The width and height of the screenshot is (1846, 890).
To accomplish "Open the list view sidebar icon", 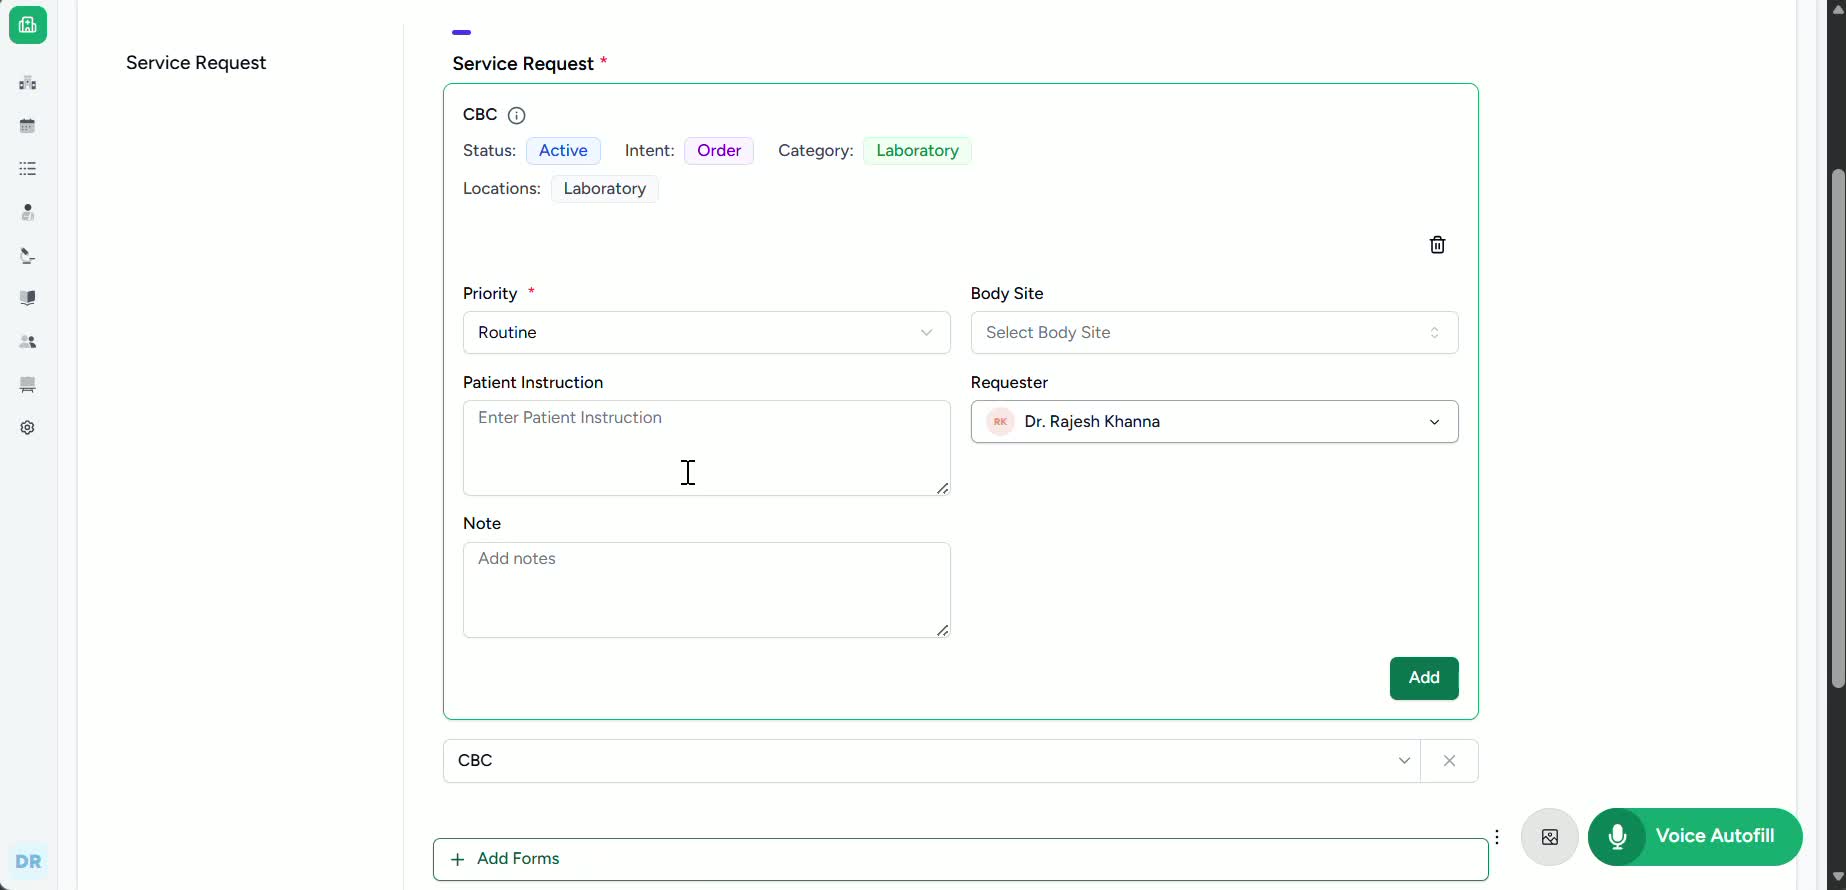I will (28, 169).
